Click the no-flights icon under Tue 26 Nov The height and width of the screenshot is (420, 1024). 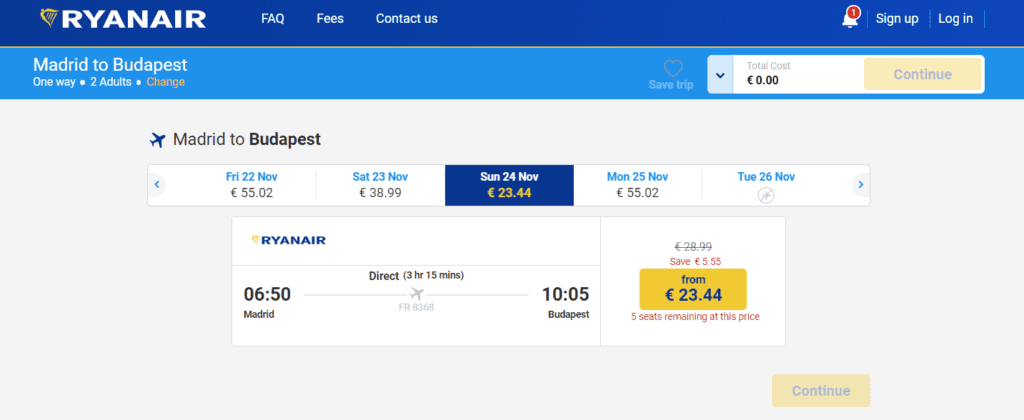coord(766,195)
